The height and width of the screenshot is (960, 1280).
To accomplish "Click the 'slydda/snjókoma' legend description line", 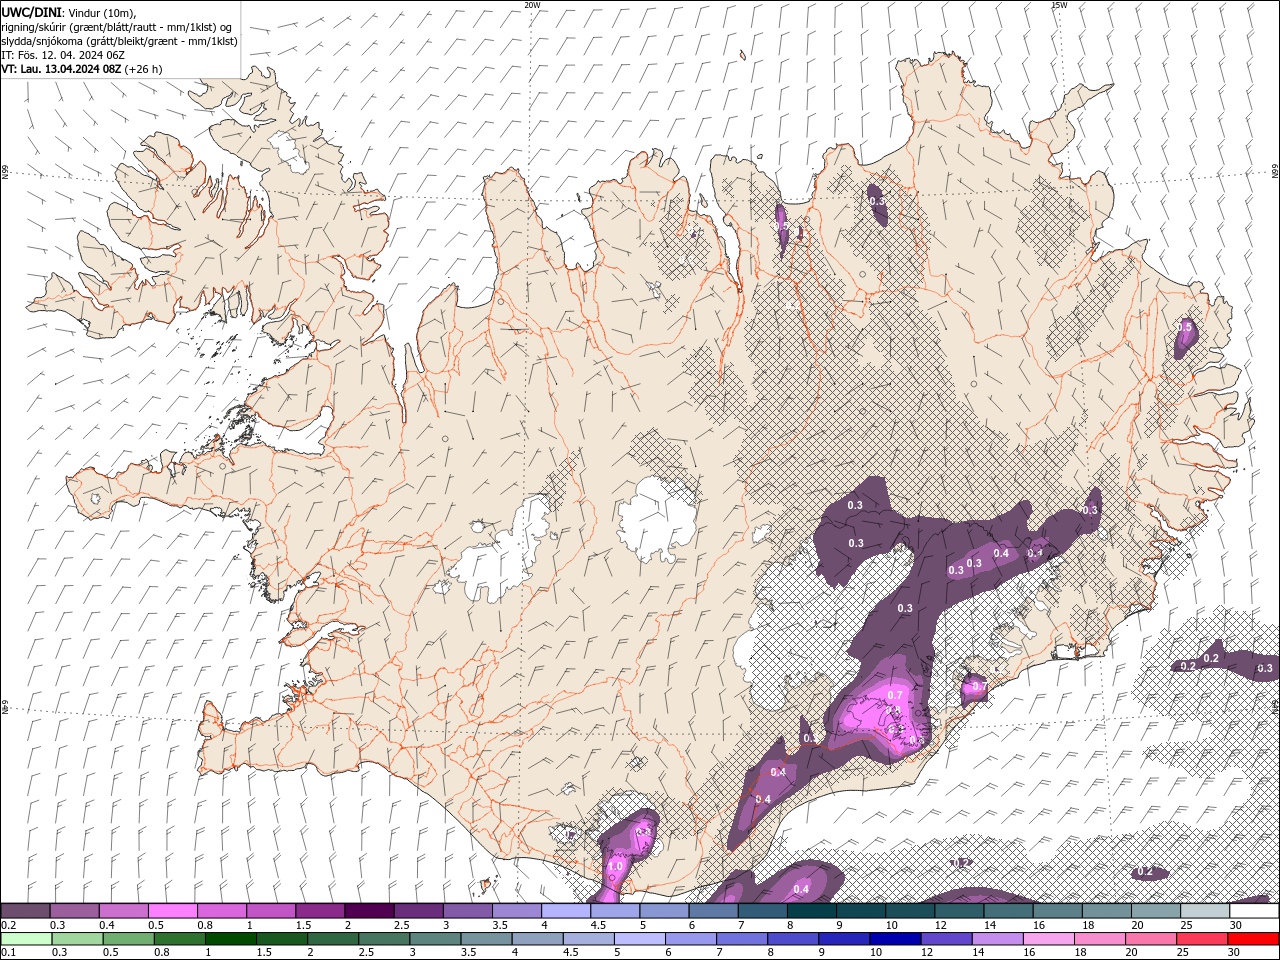I will click(x=119, y=41).
